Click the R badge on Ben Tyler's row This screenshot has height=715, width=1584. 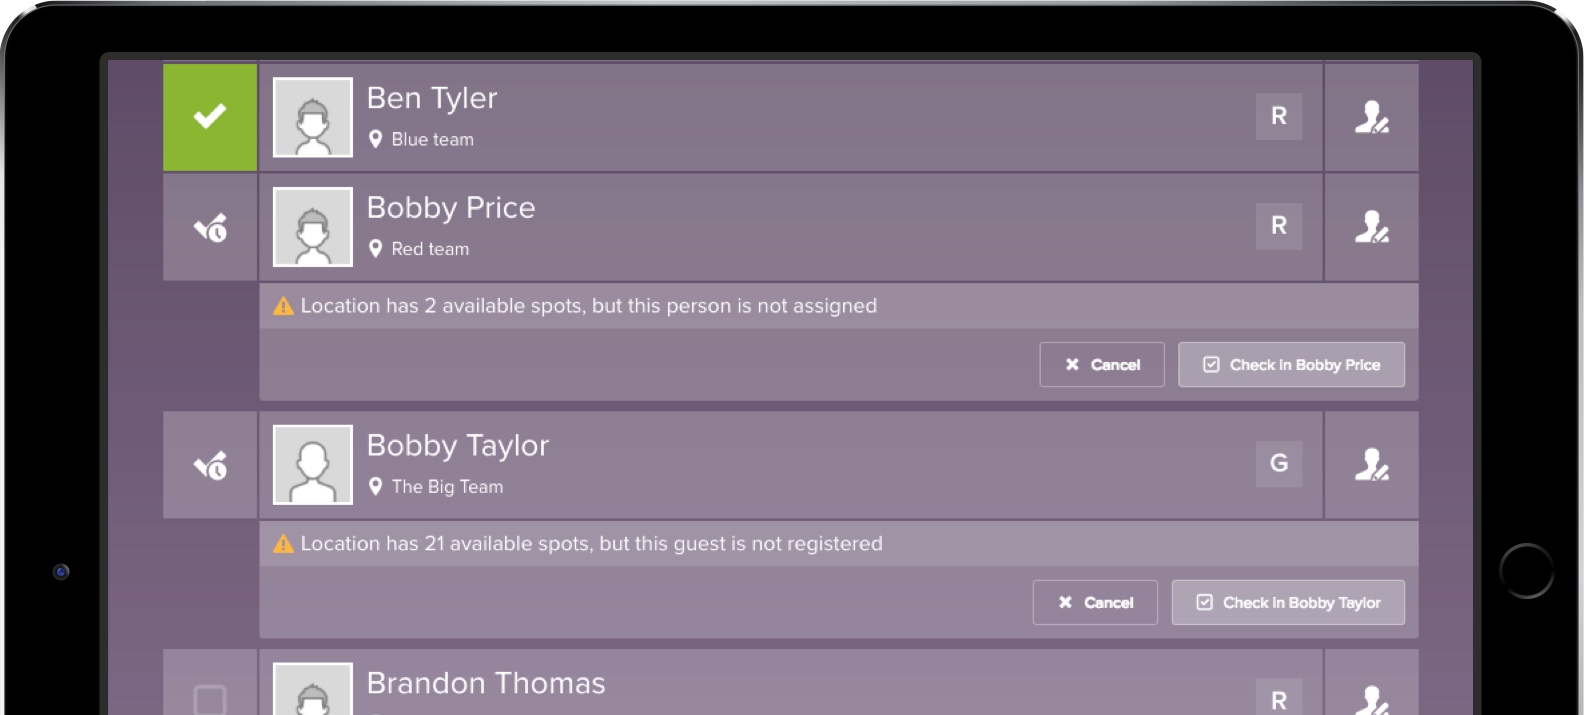1278,116
